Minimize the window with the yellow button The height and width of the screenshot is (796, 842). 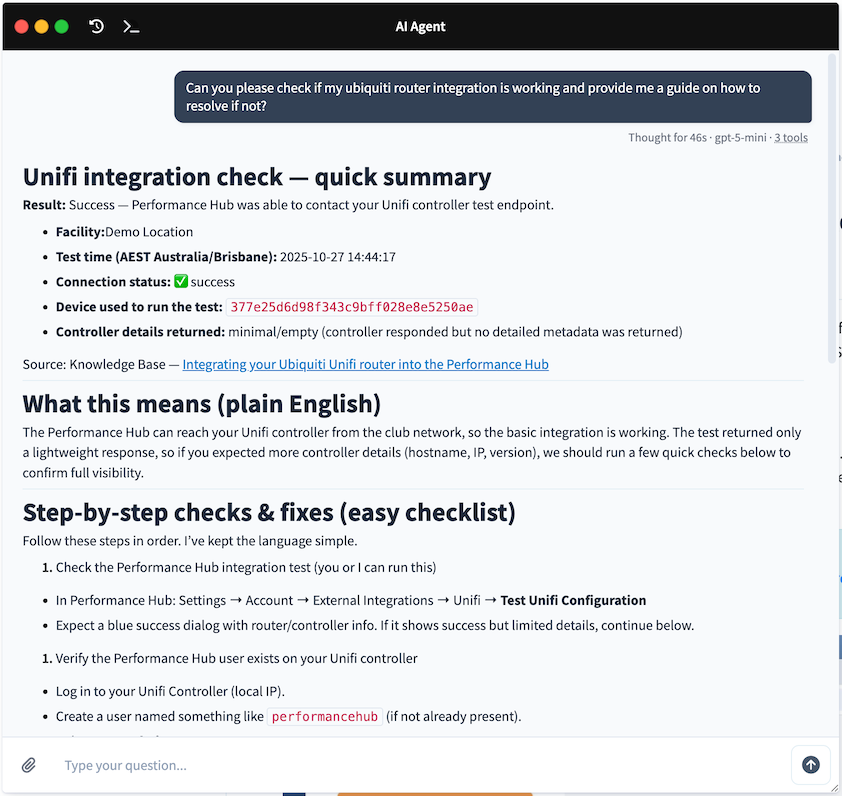pyautogui.click(x=41, y=27)
